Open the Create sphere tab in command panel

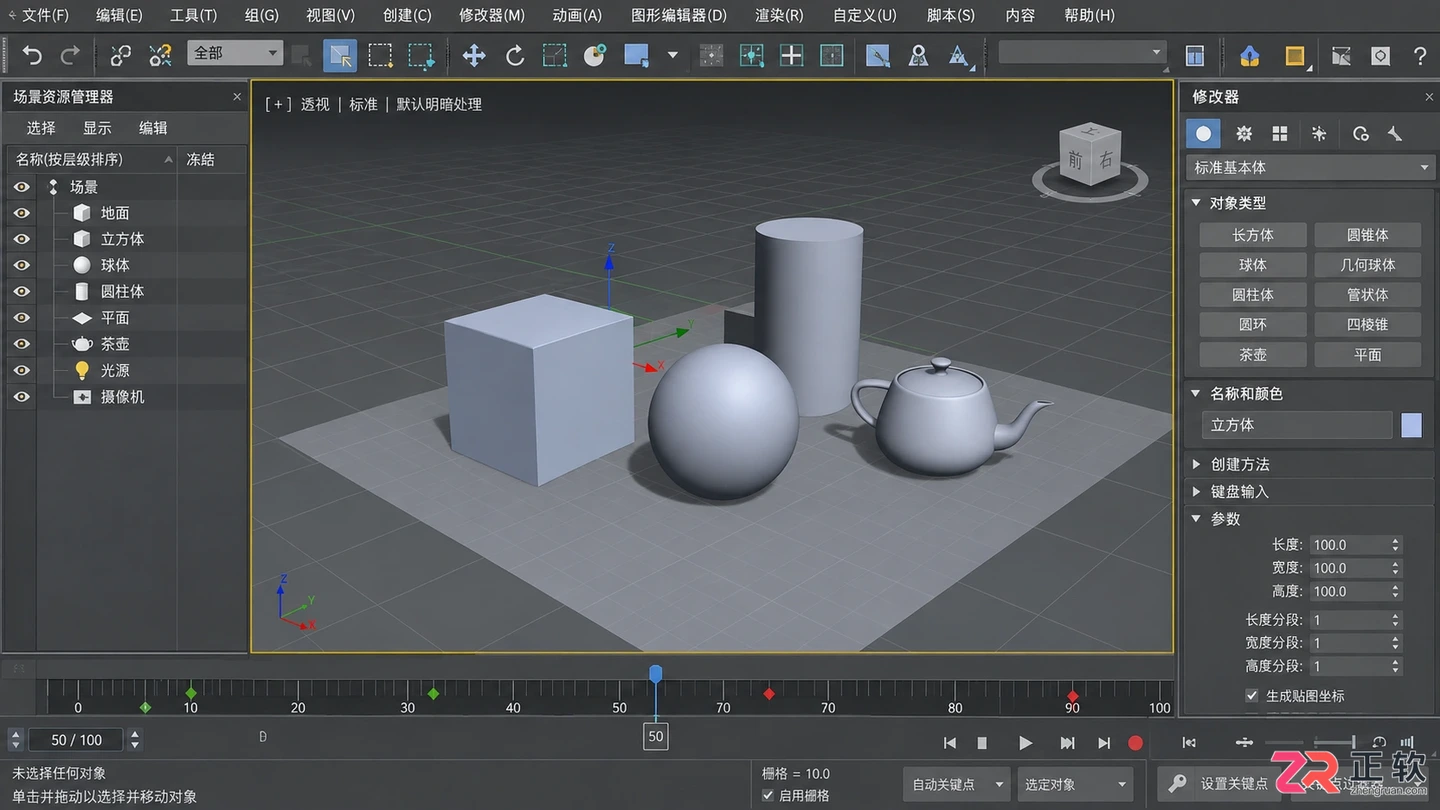click(1203, 133)
